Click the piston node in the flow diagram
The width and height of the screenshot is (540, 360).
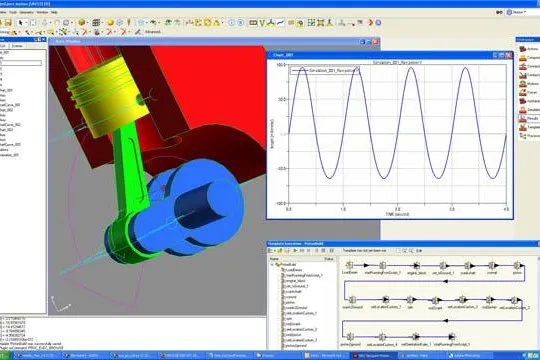[517, 265]
